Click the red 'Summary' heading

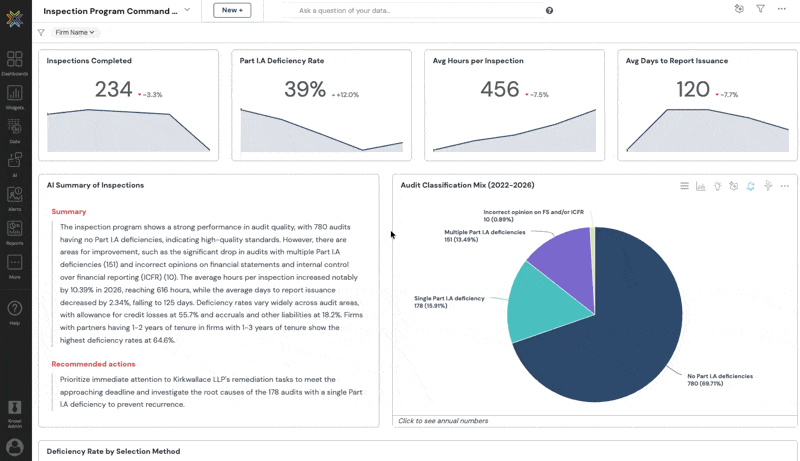(69, 212)
